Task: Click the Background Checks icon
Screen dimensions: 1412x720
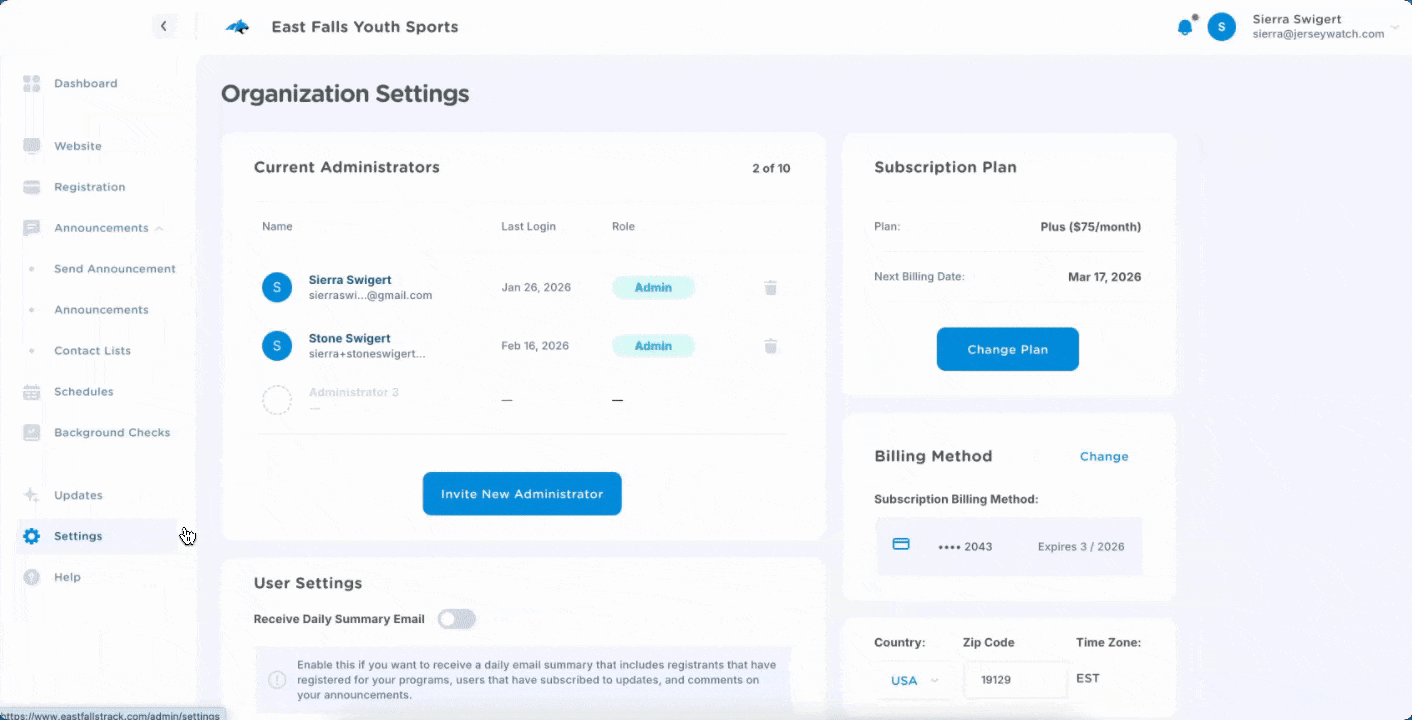Action: [x=32, y=433]
